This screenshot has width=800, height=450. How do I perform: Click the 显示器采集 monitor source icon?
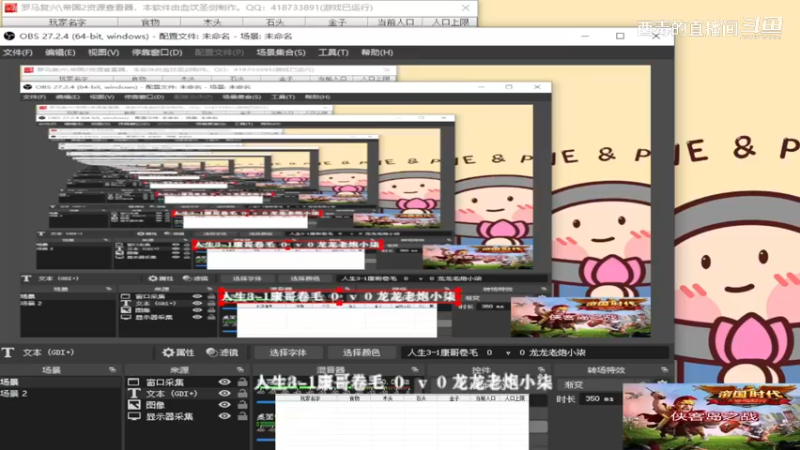click(x=134, y=416)
